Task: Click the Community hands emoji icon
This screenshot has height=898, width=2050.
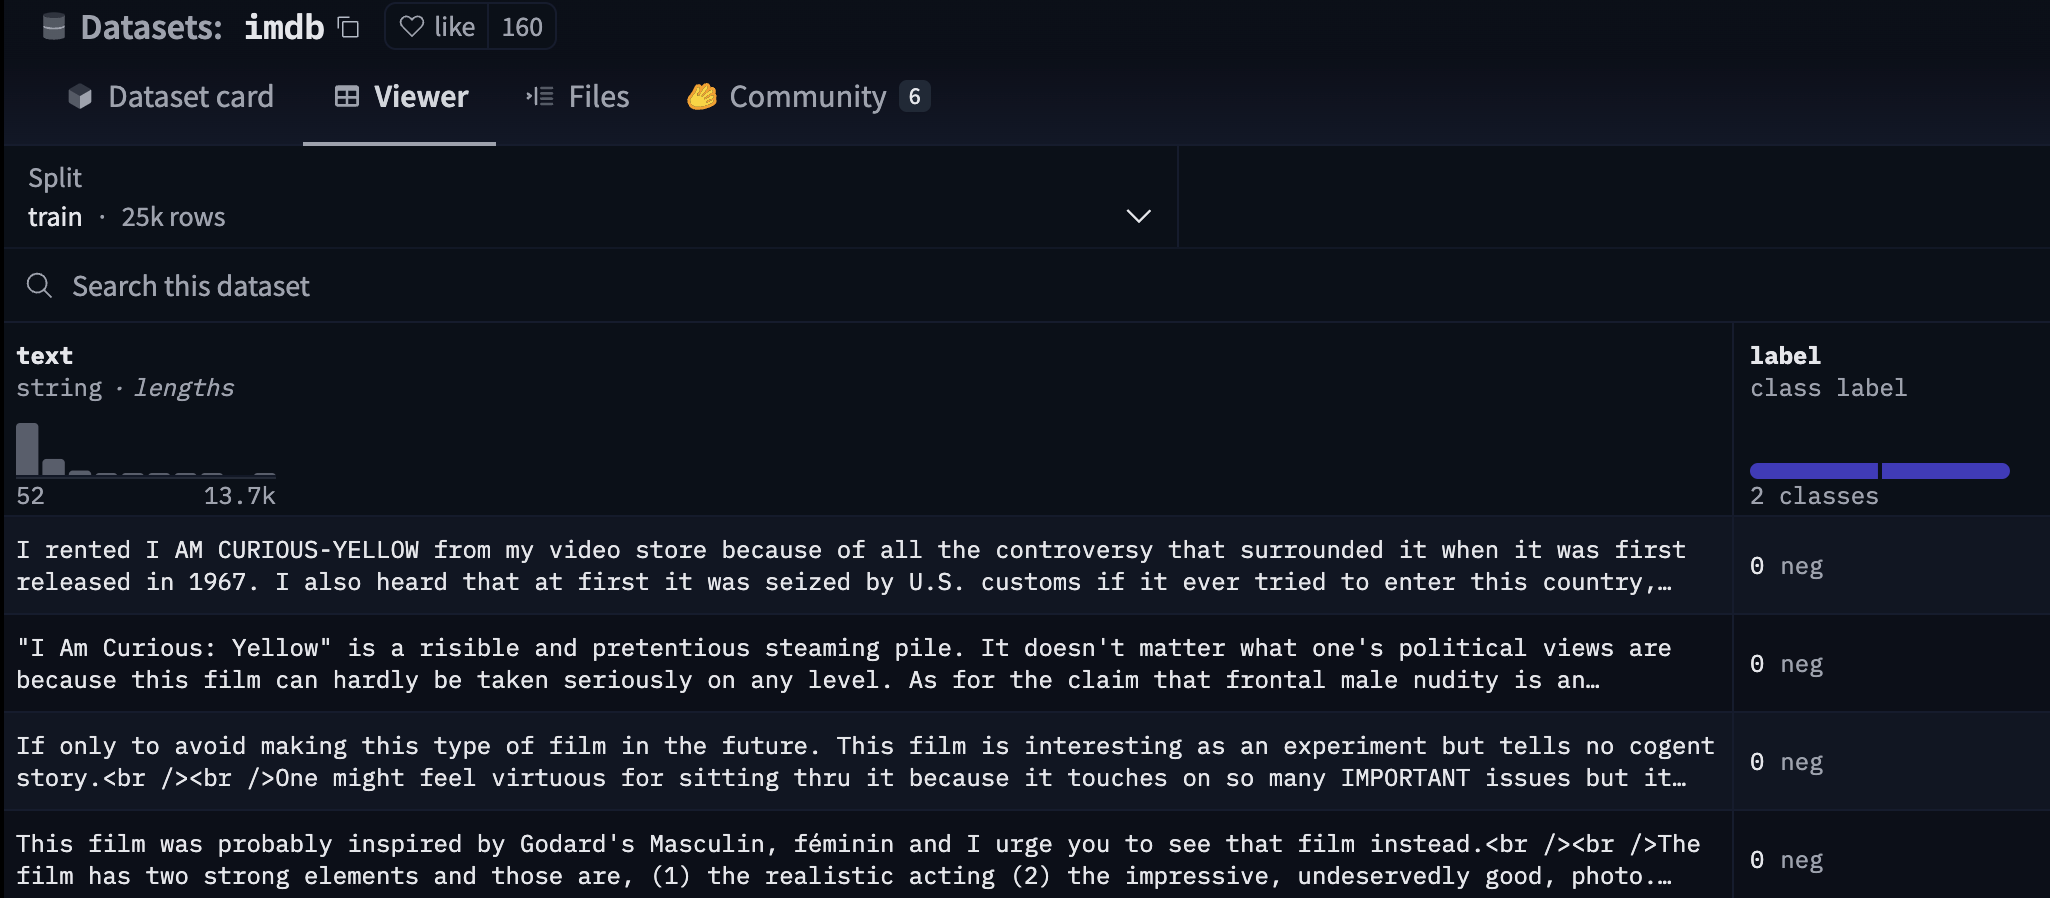Action: [702, 97]
